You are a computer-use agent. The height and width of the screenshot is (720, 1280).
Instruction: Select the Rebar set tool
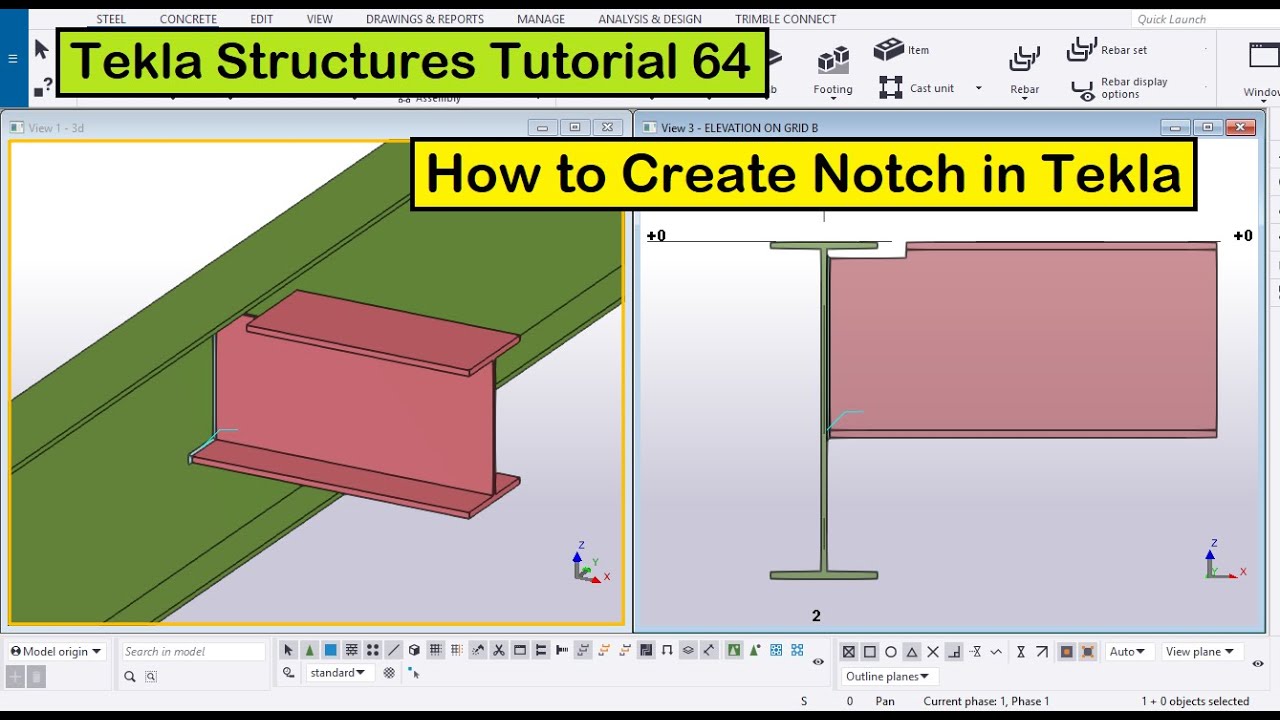1108,49
